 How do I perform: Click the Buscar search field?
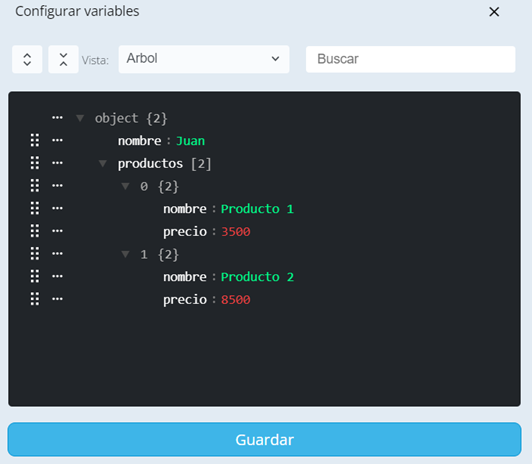point(411,59)
